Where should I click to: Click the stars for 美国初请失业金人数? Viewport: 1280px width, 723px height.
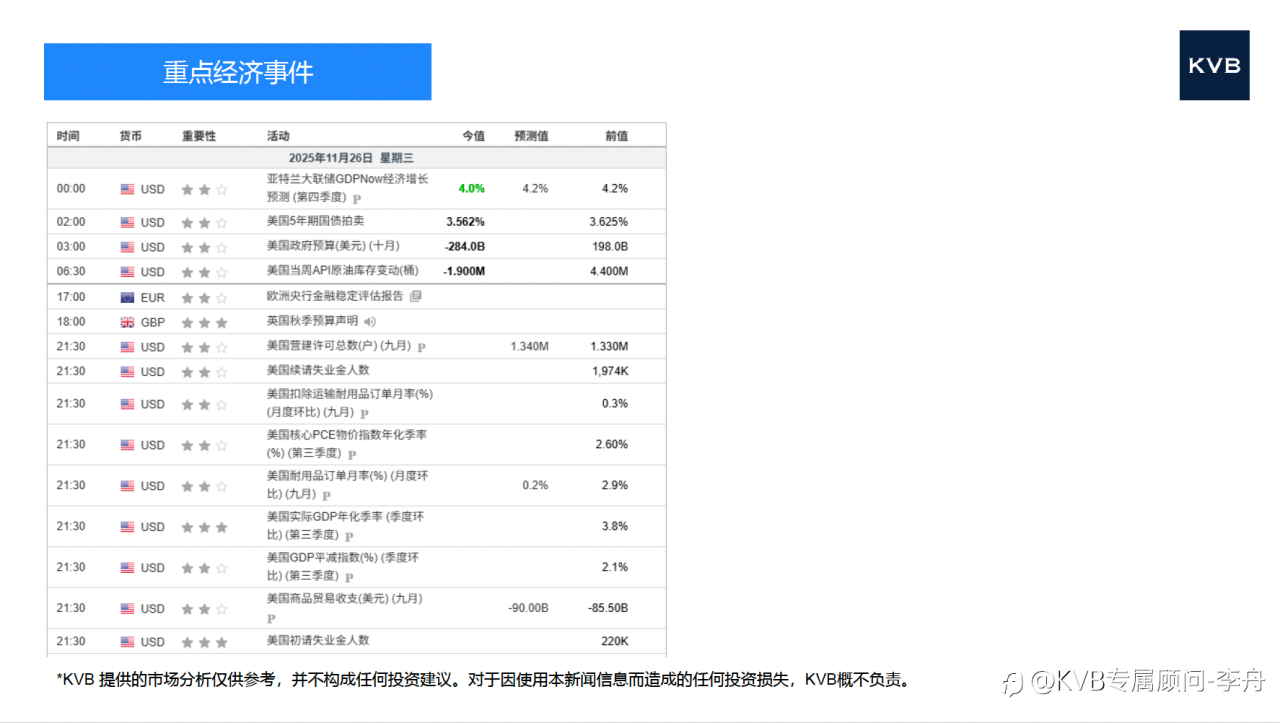[x=204, y=642]
